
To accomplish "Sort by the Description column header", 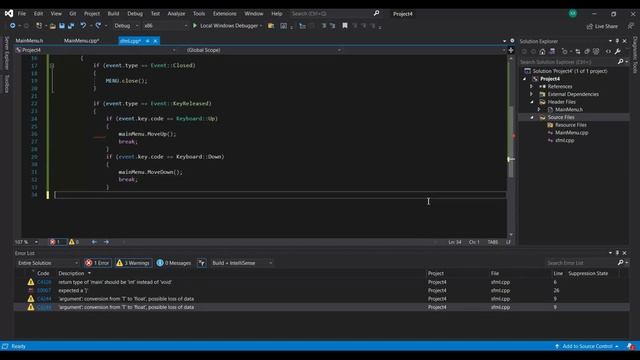I will (x=71, y=273).
